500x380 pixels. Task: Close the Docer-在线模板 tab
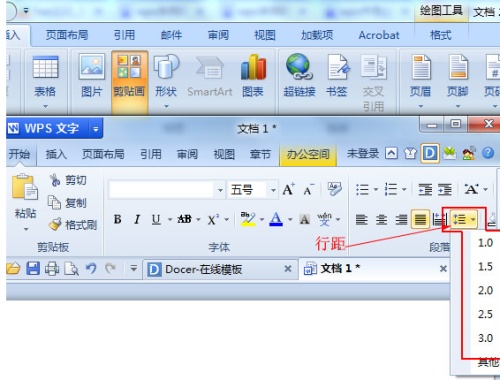click(x=288, y=269)
